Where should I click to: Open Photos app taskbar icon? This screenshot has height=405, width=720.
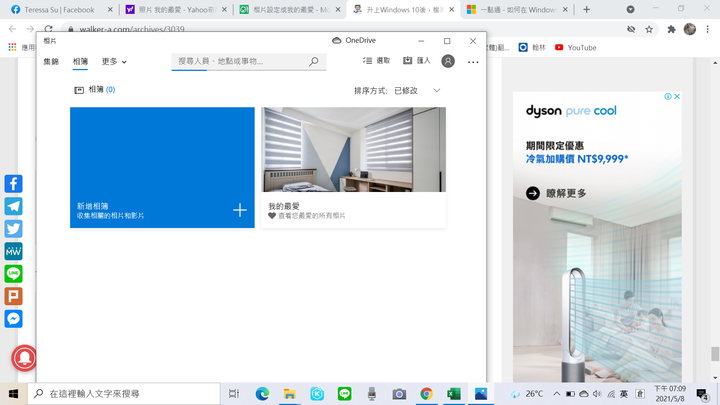(481, 394)
